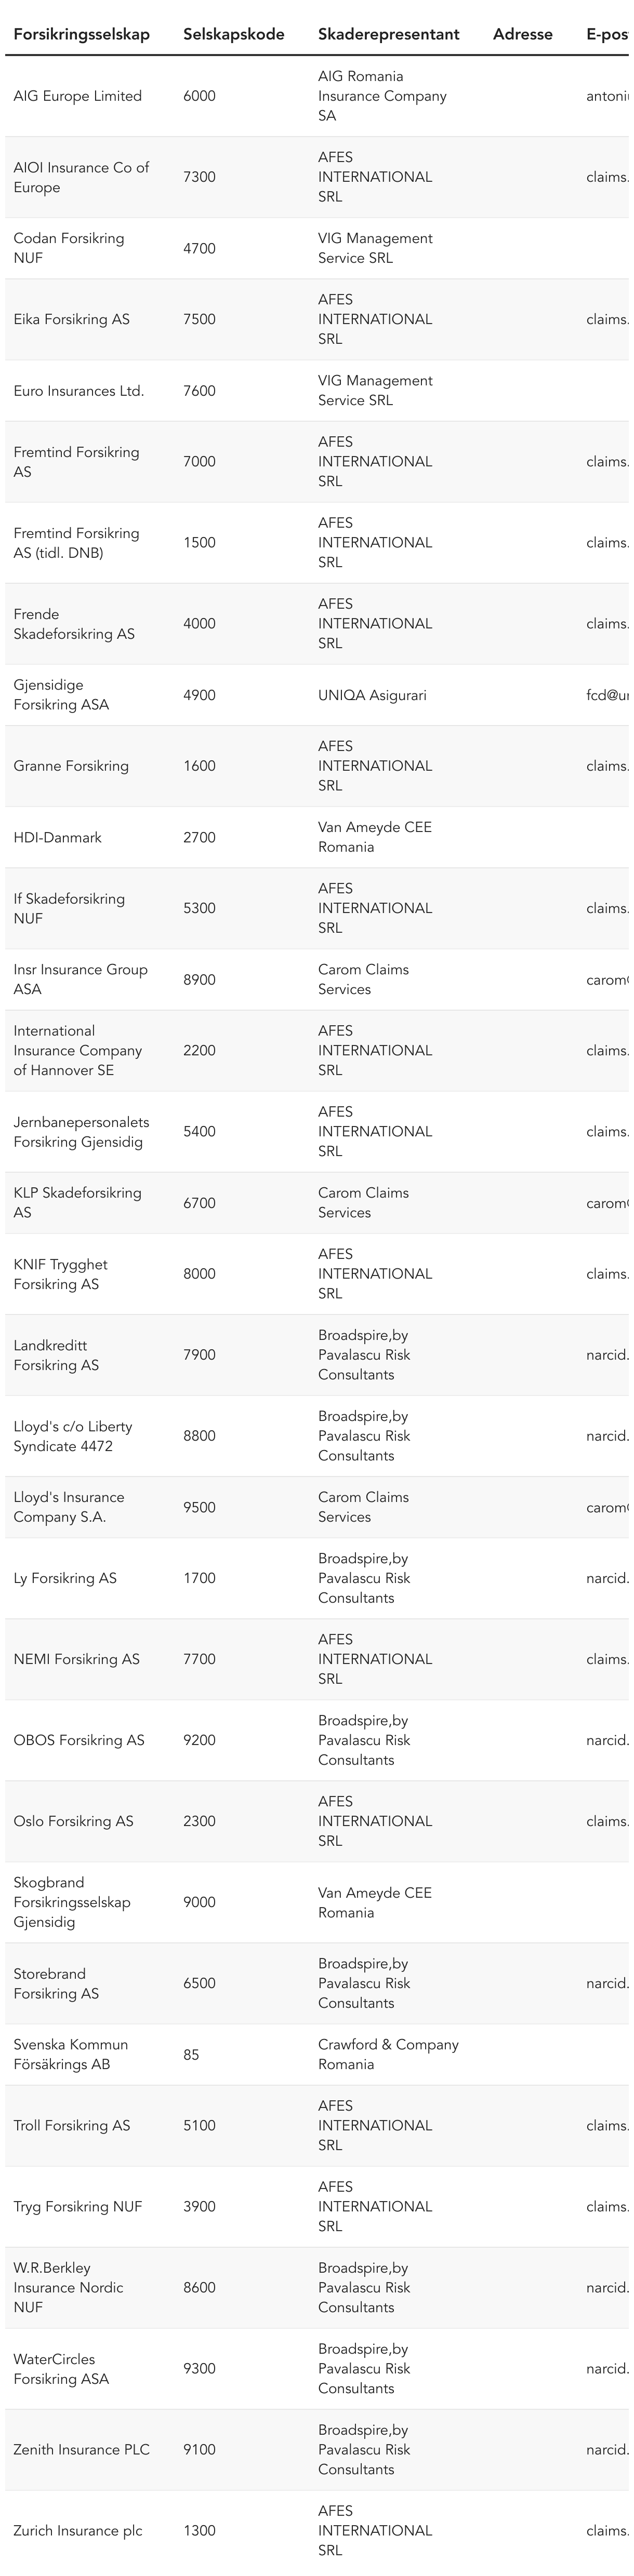Screen dimensions: 634x2576
Task: Open the email link in AIG Europe Limited row
Action: (607, 96)
